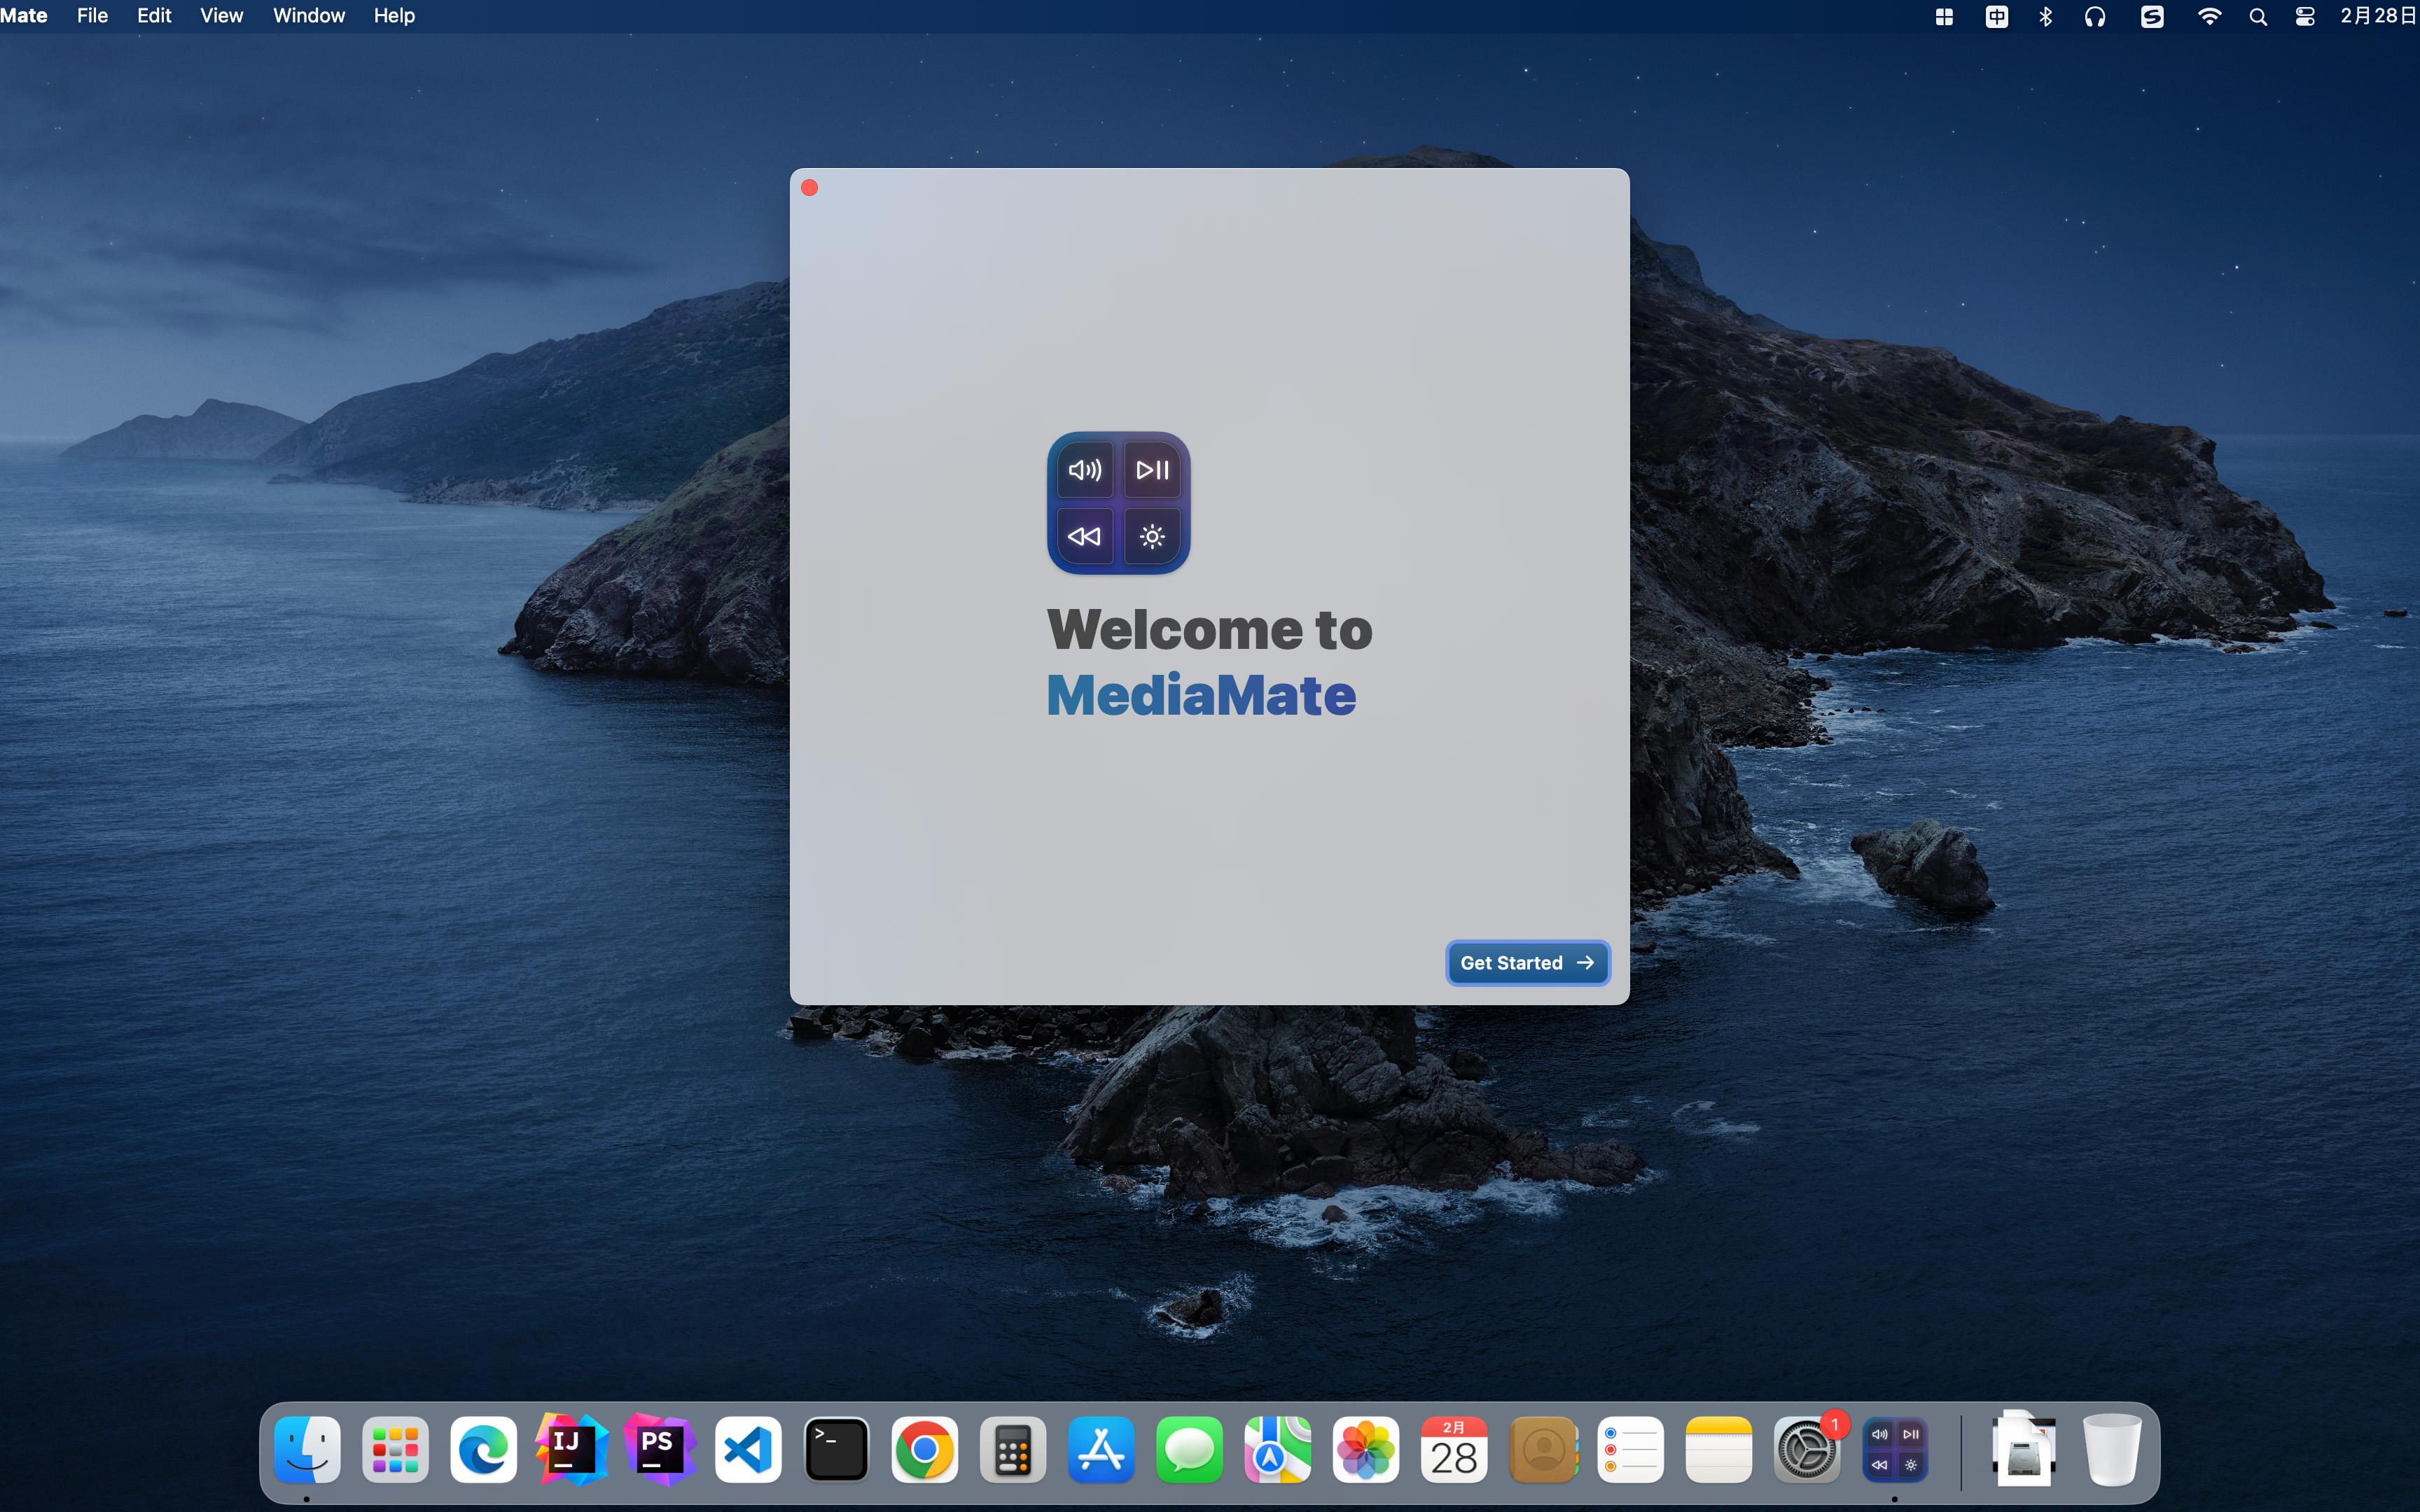Click the Bluetooth menu bar icon
The width and height of the screenshot is (2420, 1512).
pos(2045,16)
